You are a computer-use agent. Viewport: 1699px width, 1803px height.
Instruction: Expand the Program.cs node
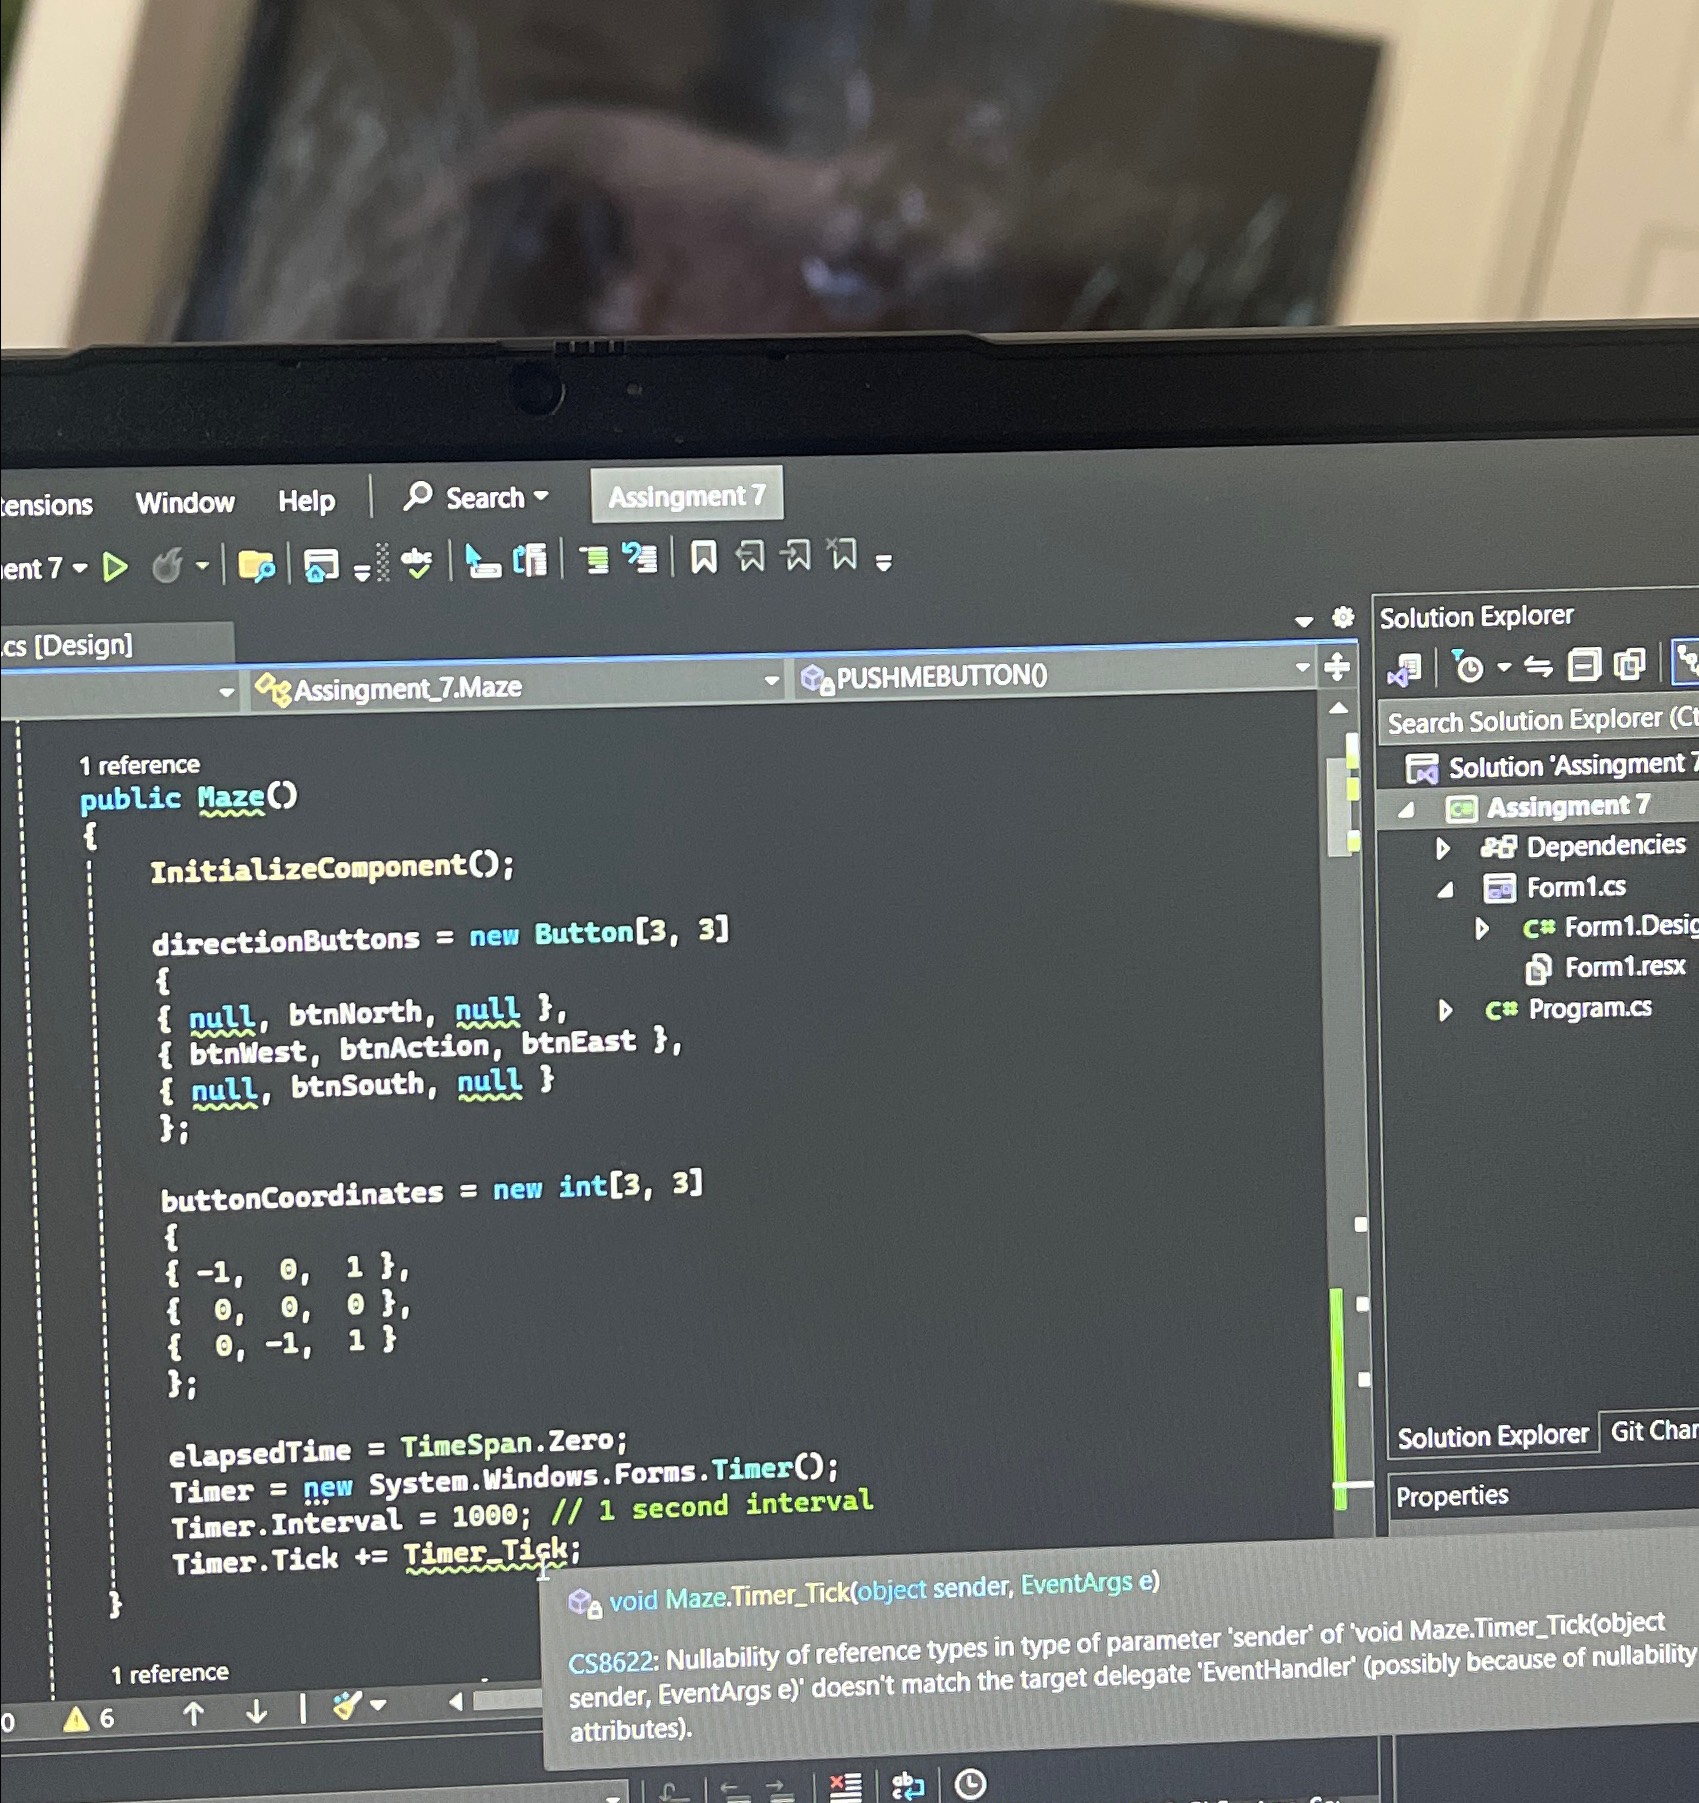point(1445,1010)
